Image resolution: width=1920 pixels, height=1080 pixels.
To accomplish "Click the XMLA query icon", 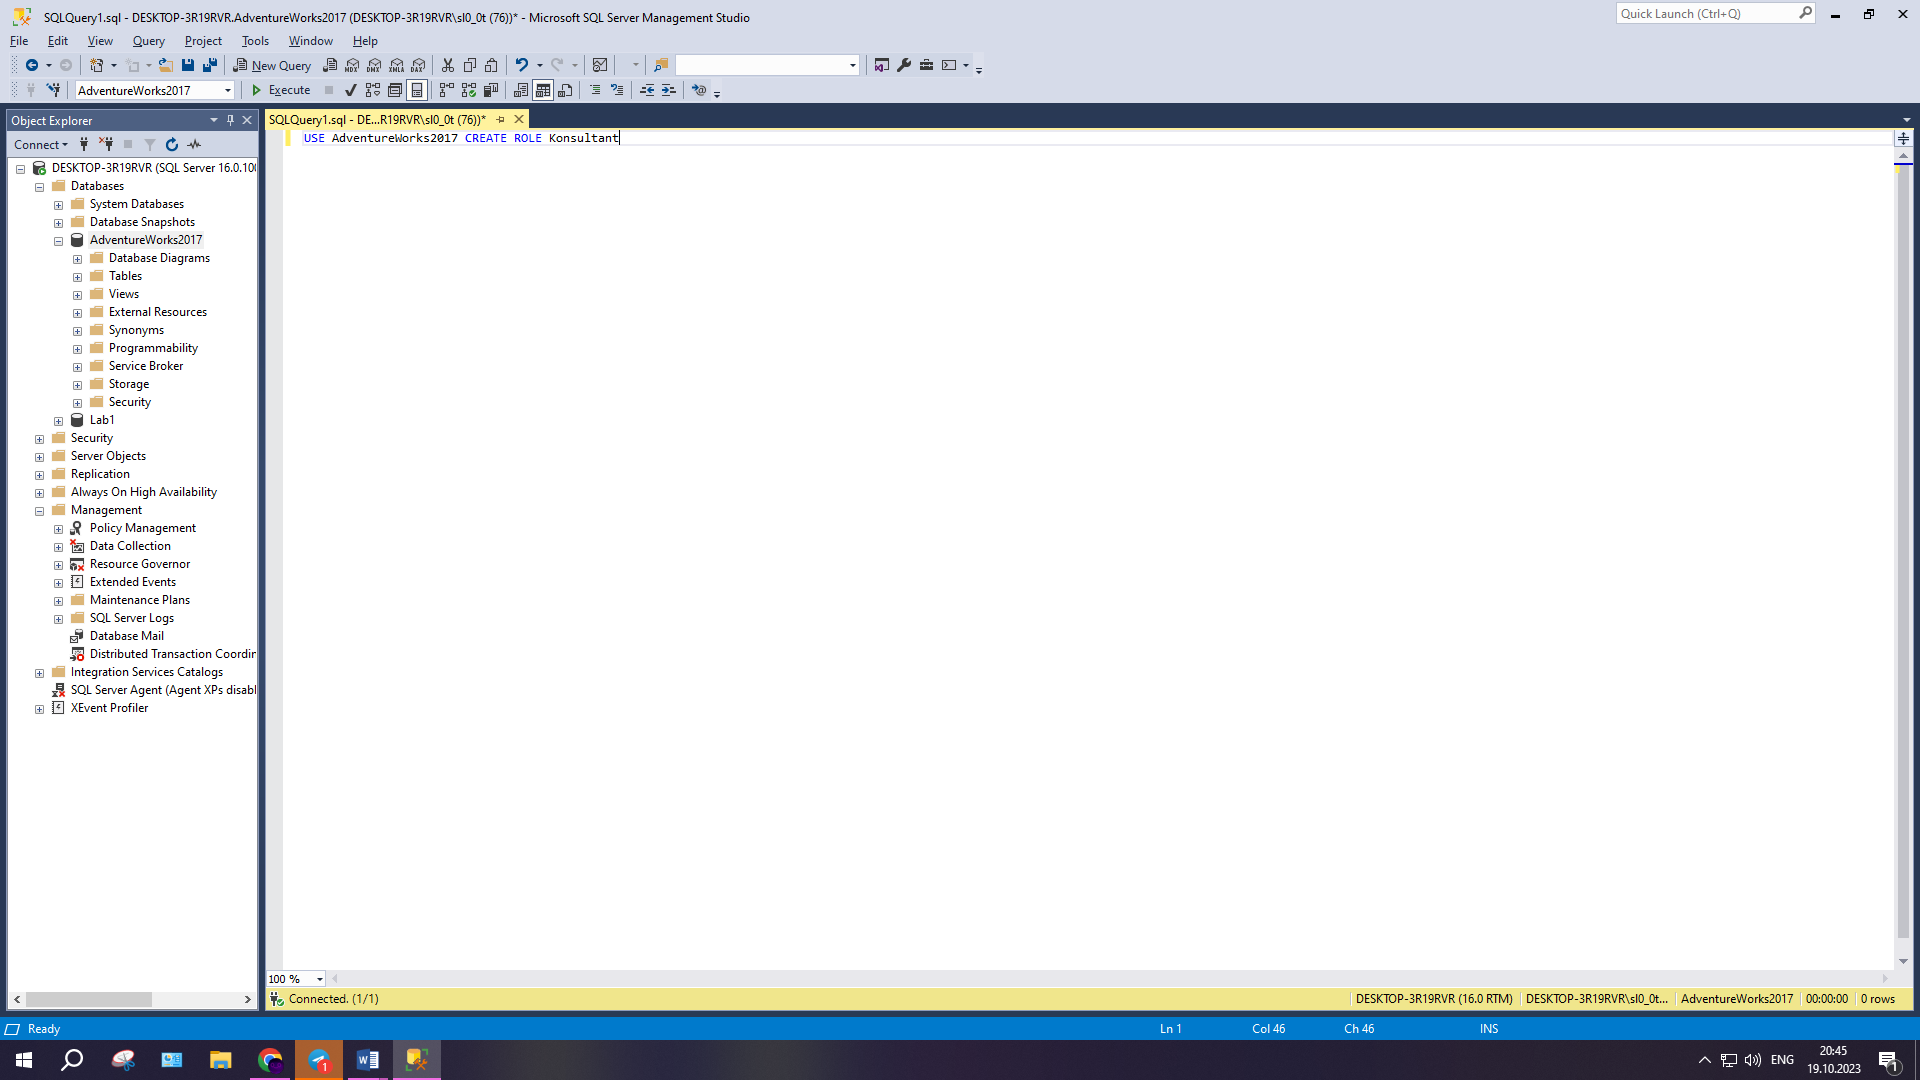I will pos(397,65).
